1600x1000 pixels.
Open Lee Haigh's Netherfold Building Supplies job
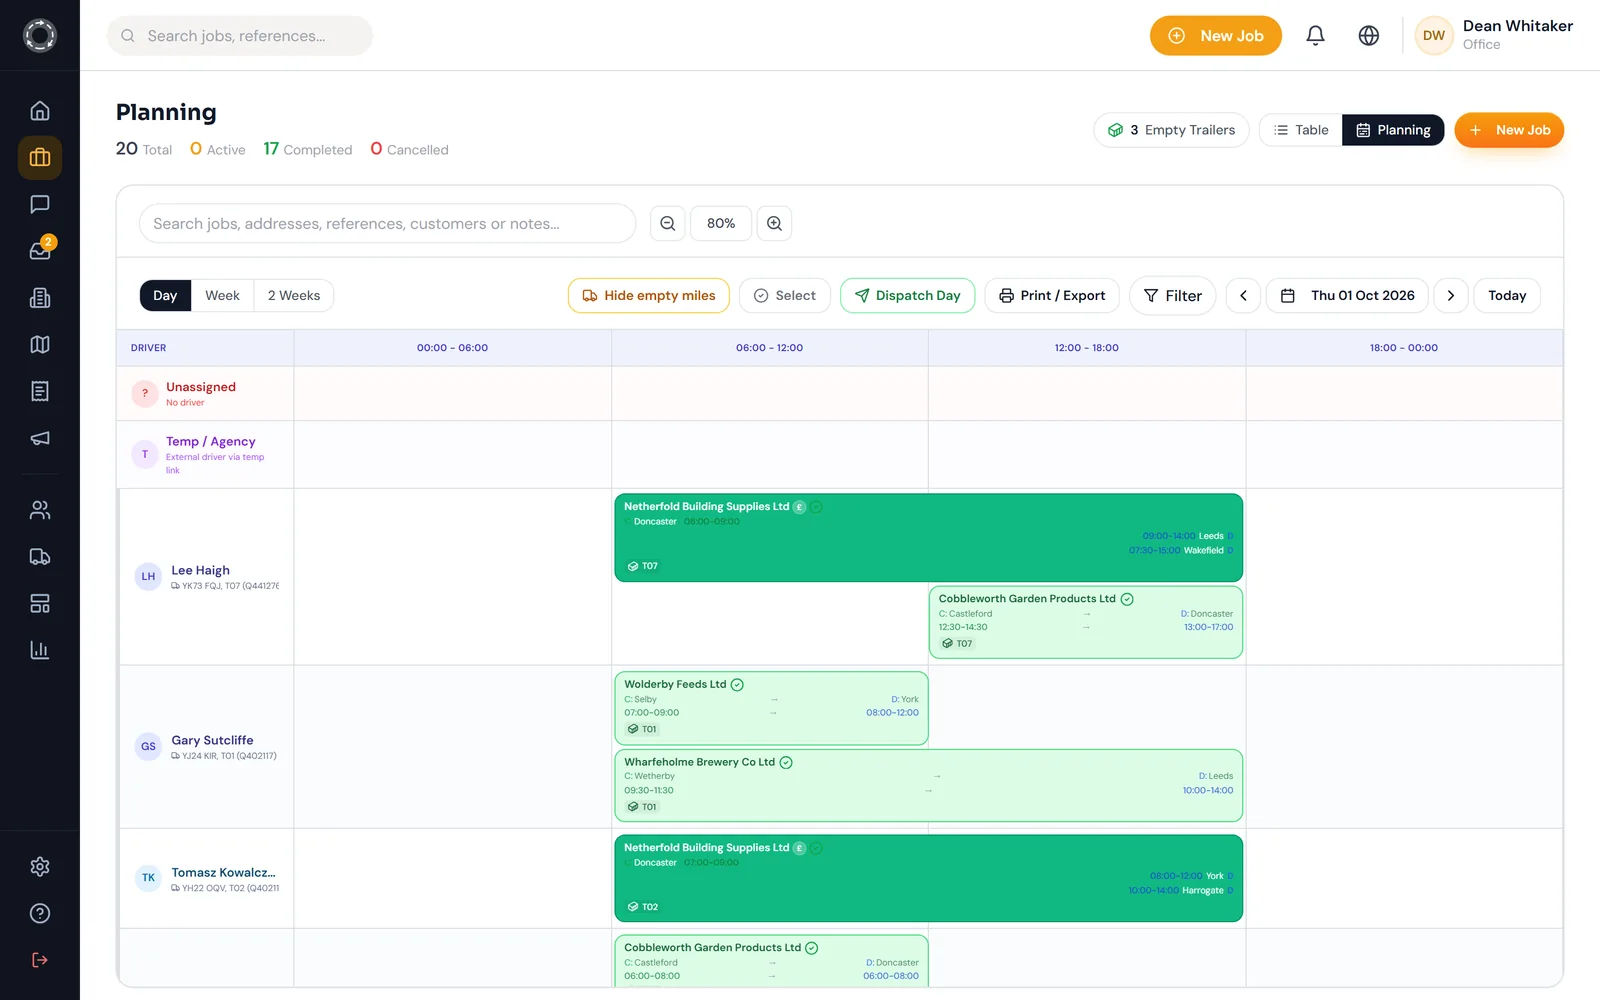928,538
